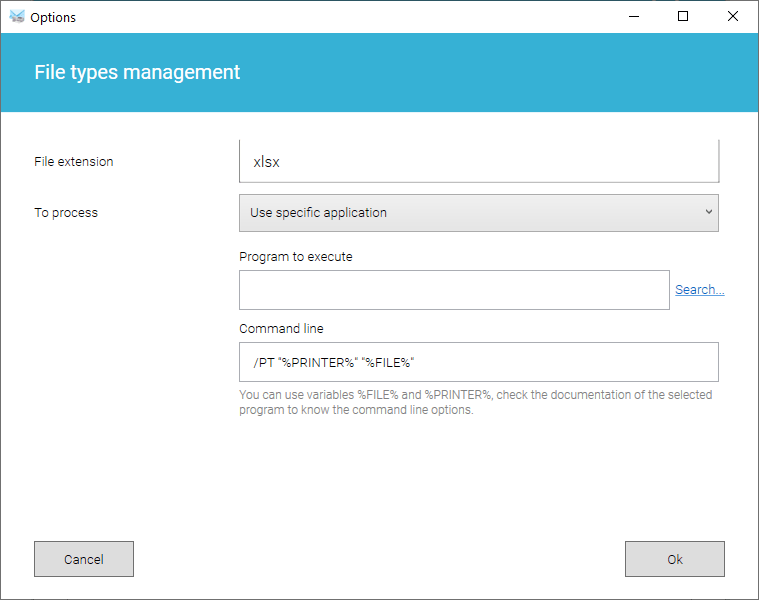
Task: Click the To process label
Action: coord(66,213)
